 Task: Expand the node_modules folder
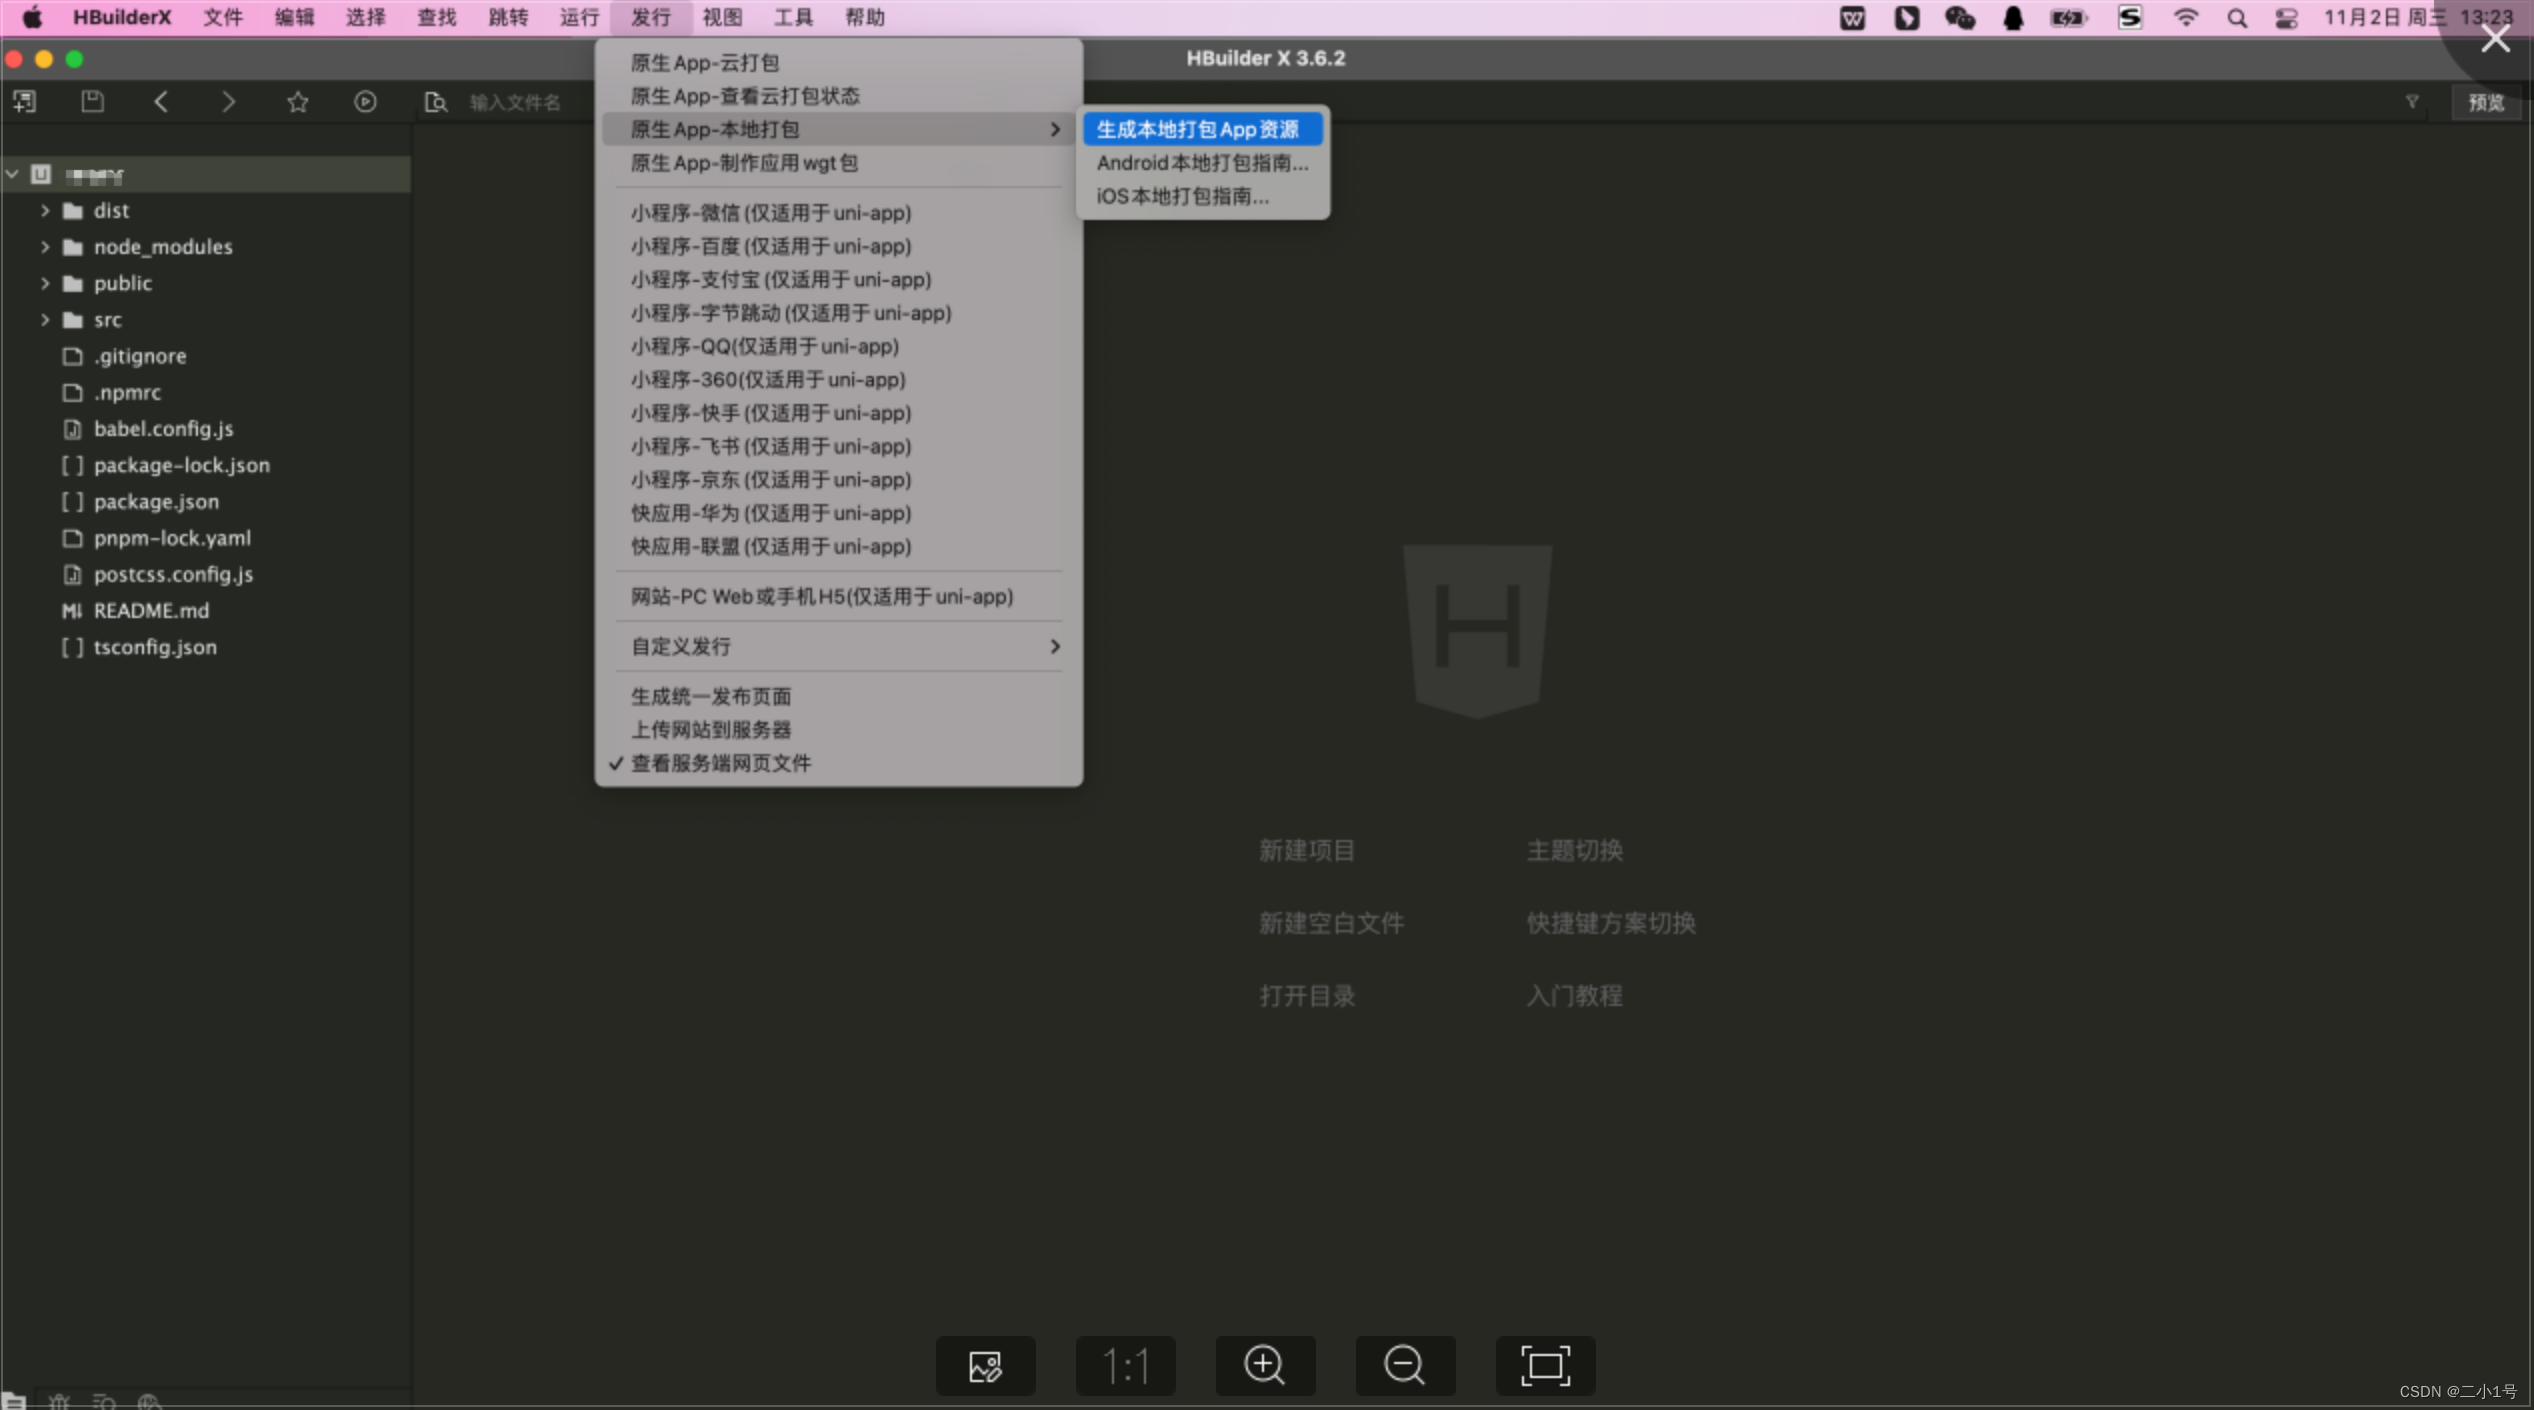coord(44,246)
